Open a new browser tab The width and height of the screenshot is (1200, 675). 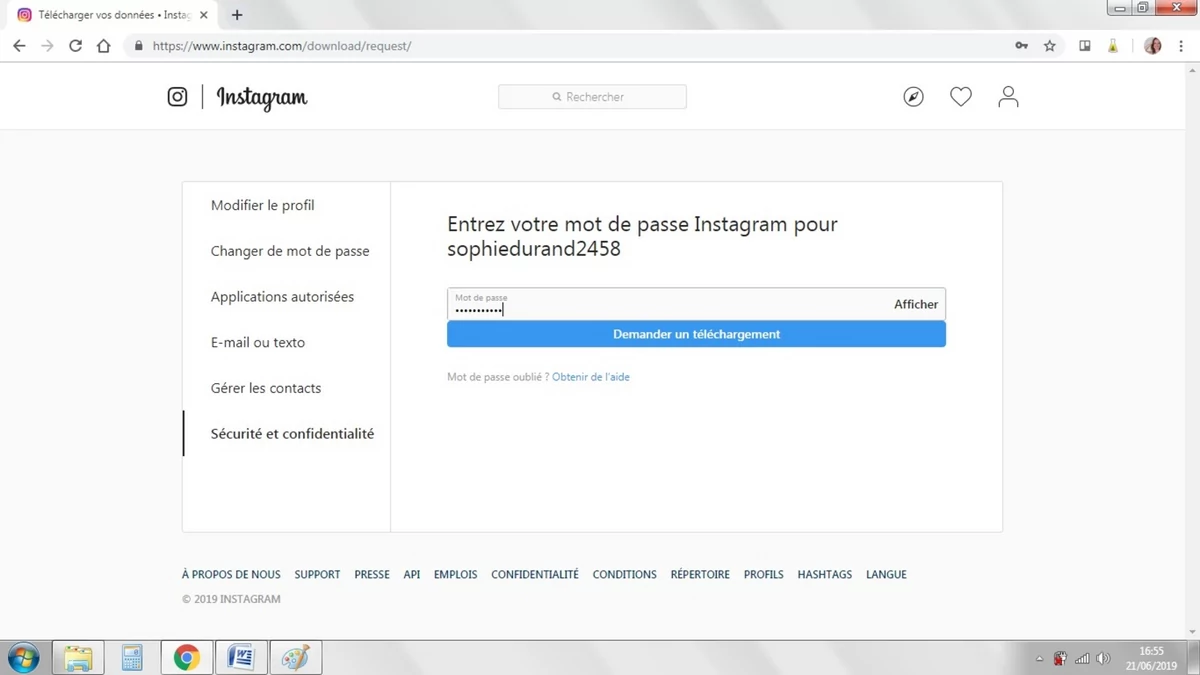coord(237,15)
